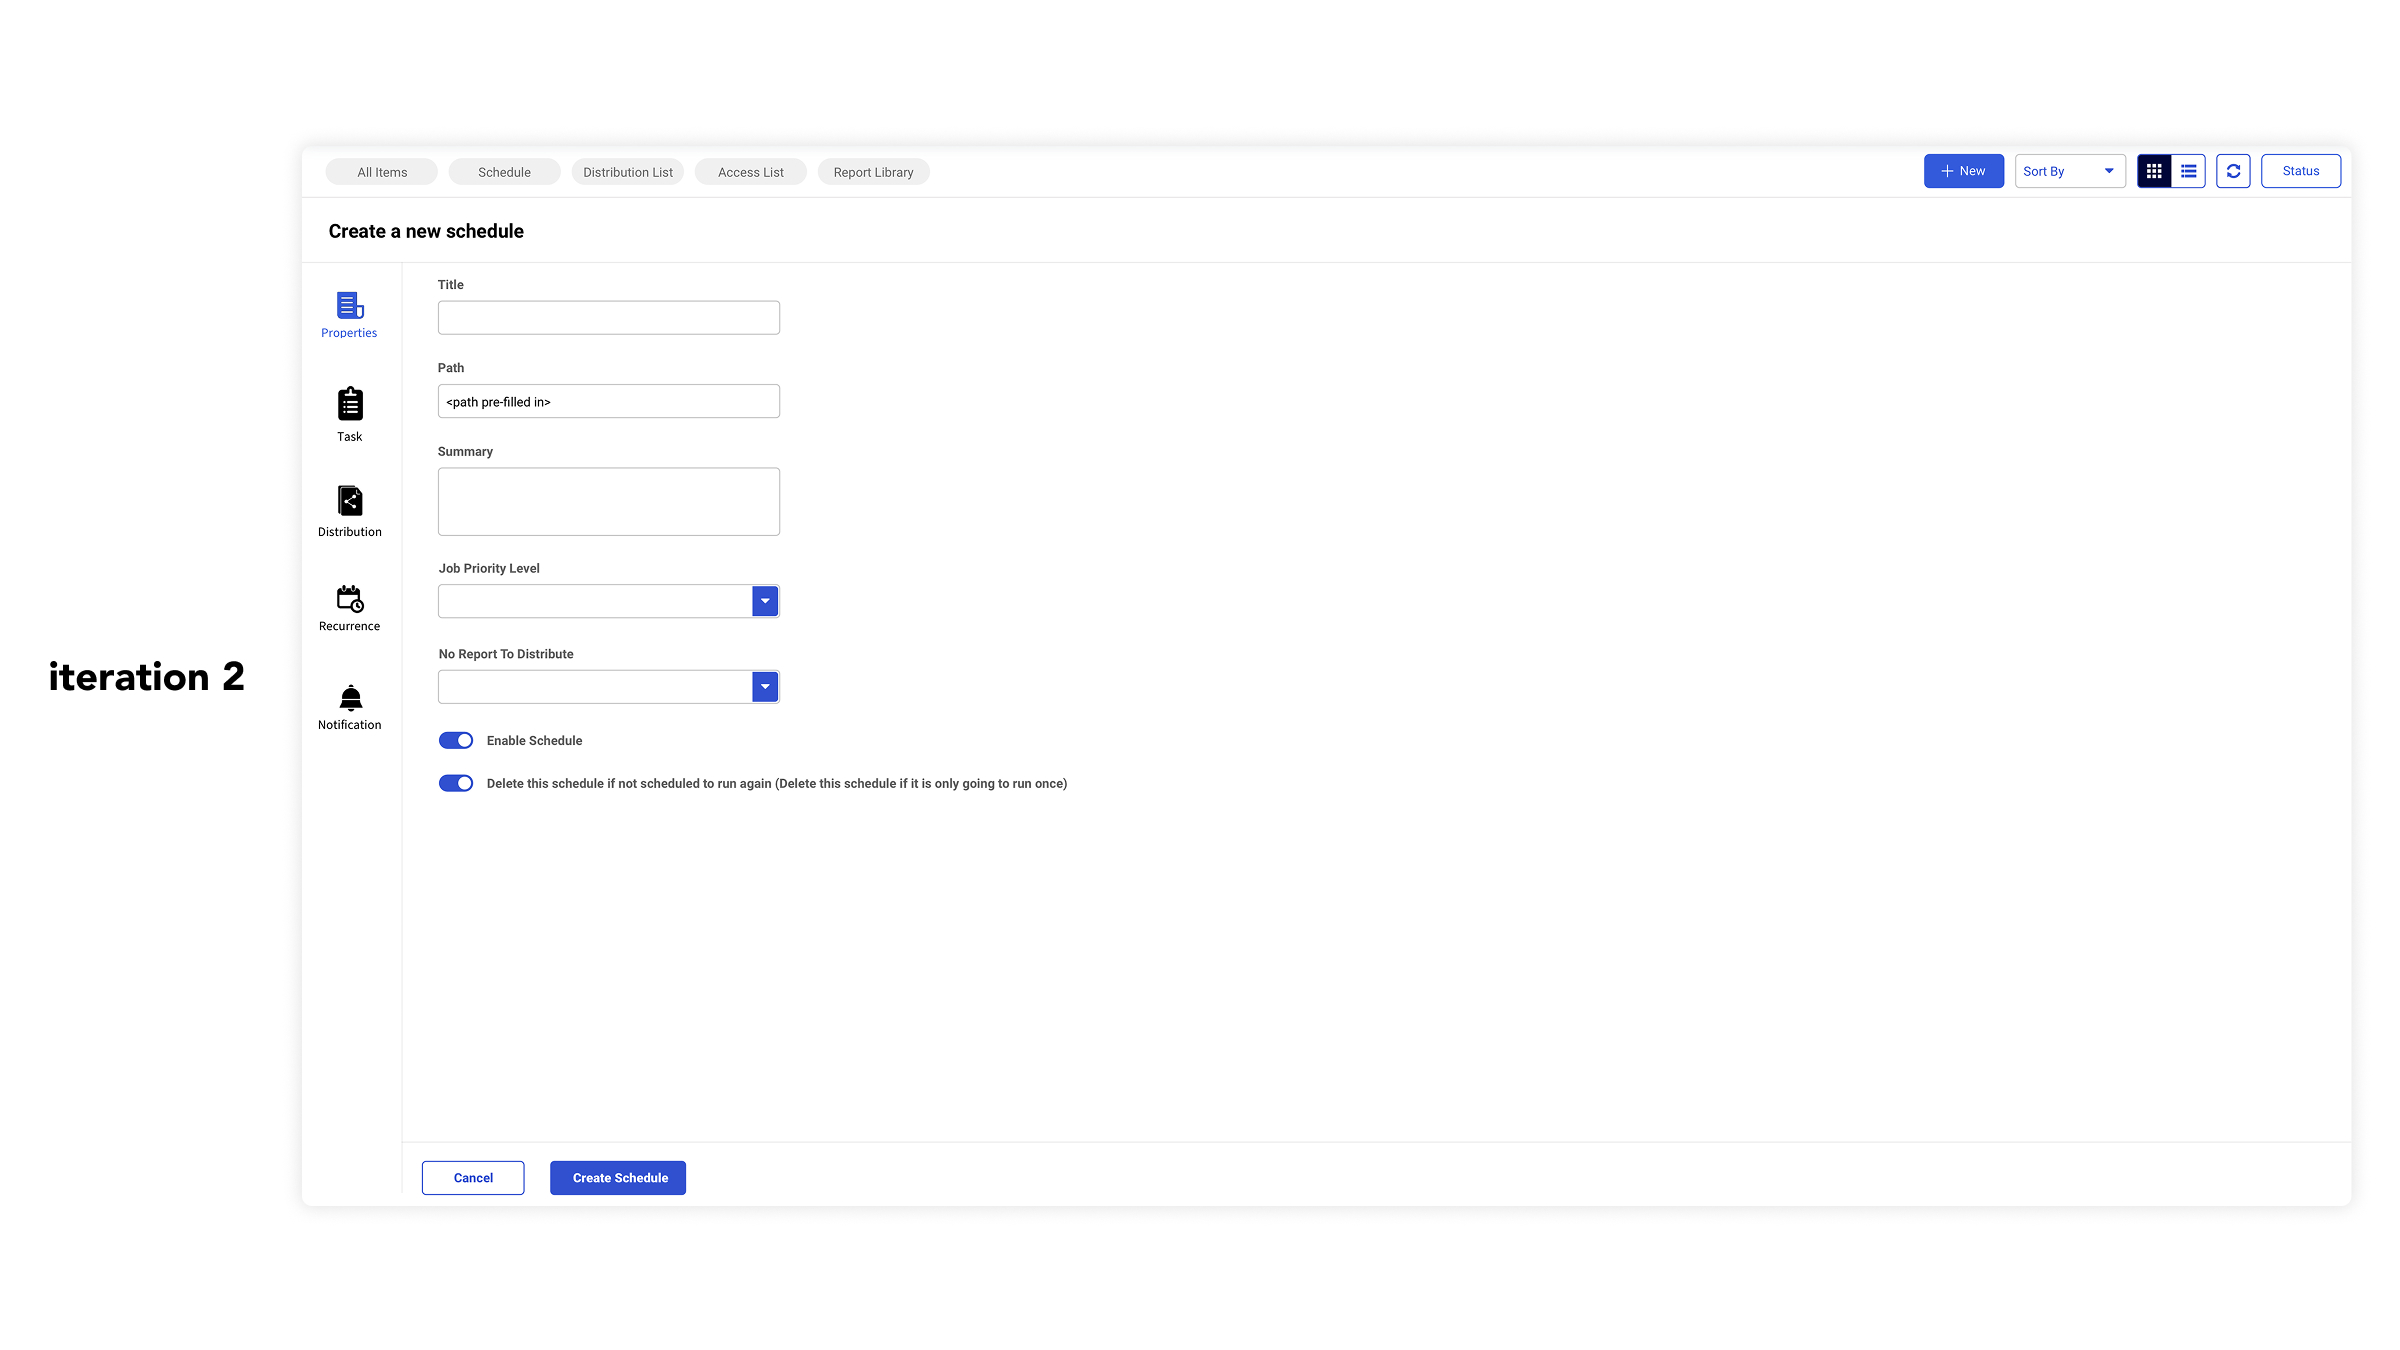Select the Notification bell icon

point(349,697)
